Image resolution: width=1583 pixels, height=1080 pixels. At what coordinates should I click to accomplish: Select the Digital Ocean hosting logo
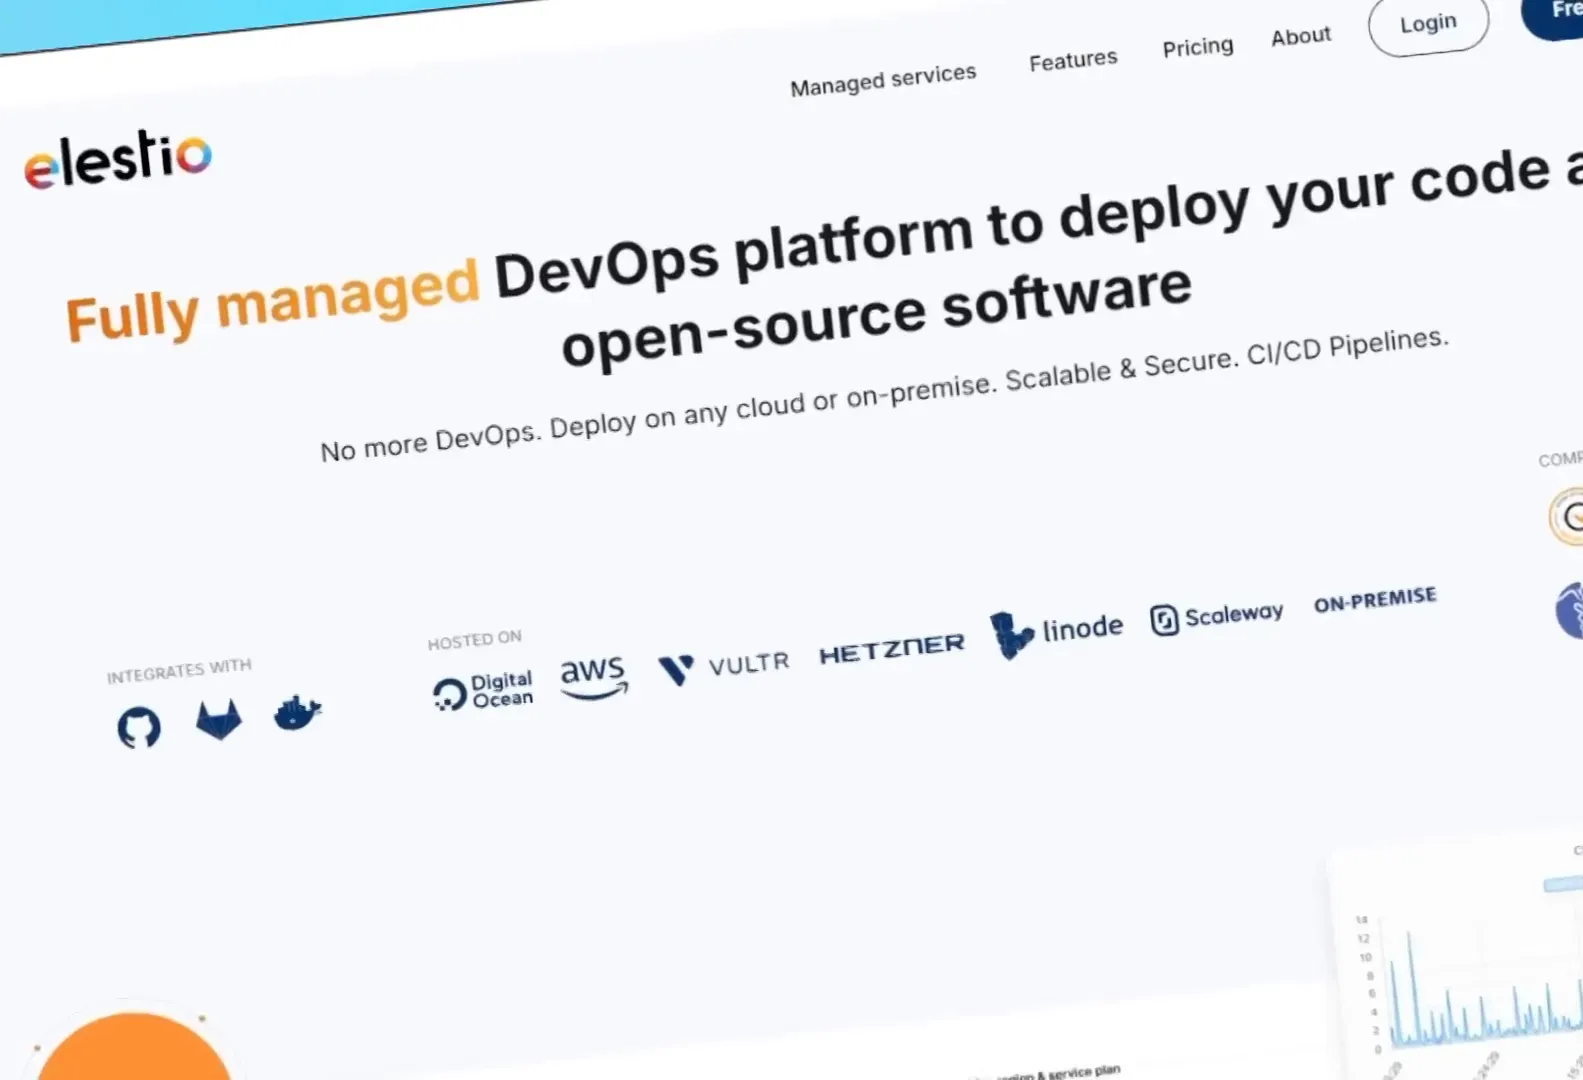483,691
